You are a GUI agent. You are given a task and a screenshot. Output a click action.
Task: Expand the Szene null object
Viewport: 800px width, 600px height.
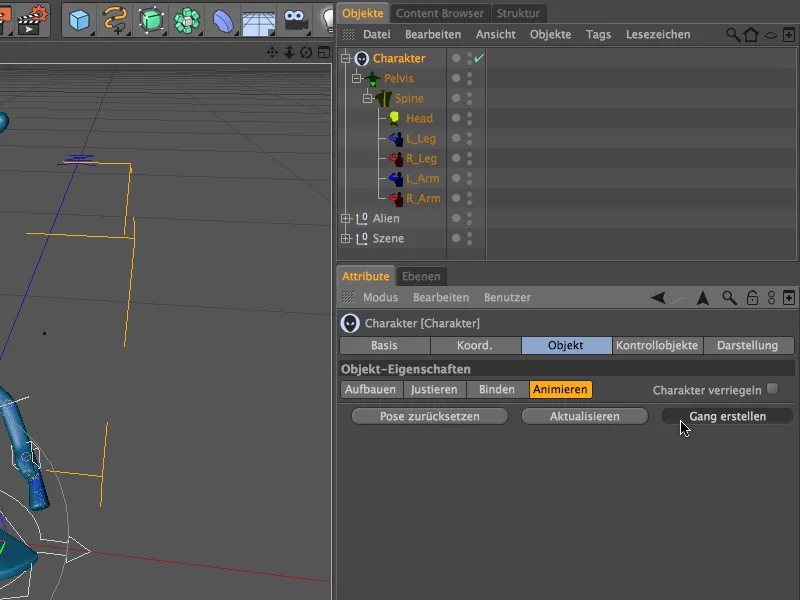pyautogui.click(x=346, y=238)
